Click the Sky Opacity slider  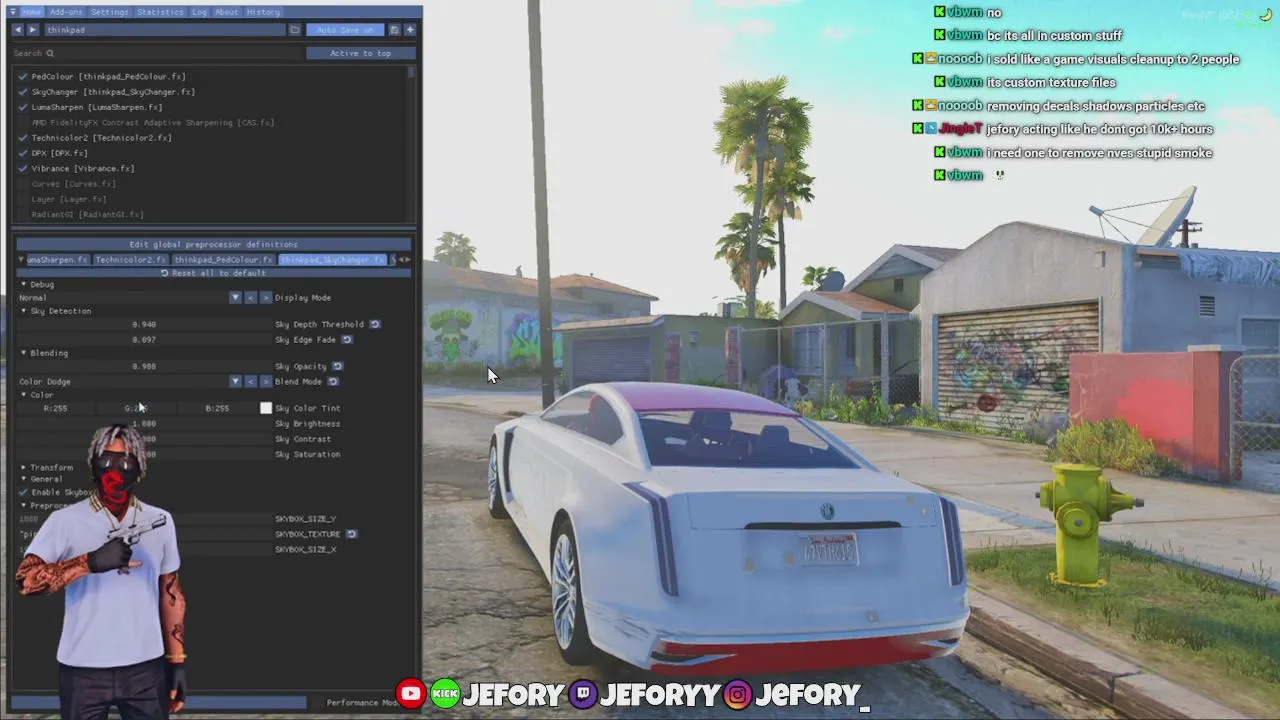pos(144,366)
